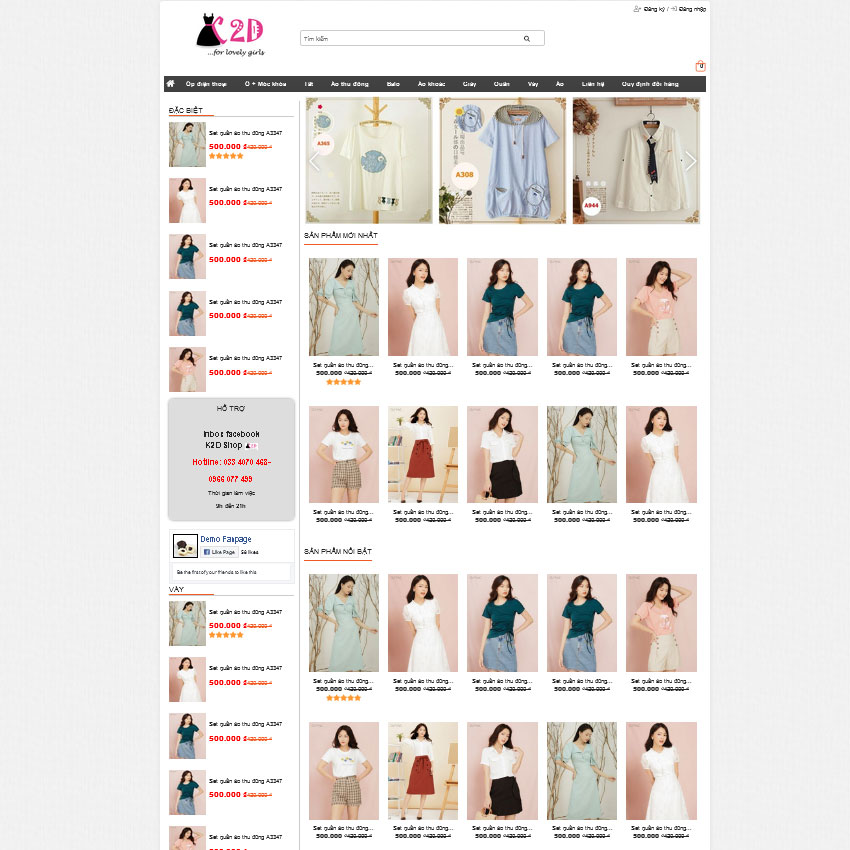This screenshot has height=850, width=850.
Task: Click the Facebook Like Page button
Action: (220, 552)
